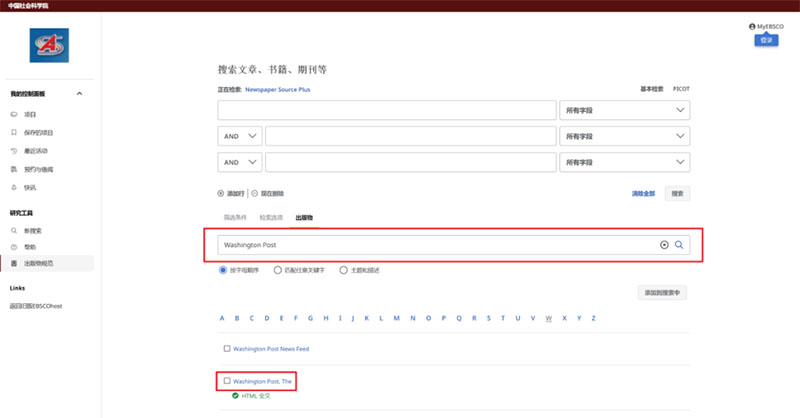Start 新搜索 from research tools
This screenshot has width=800, height=418.
click(x=34, y=230)
